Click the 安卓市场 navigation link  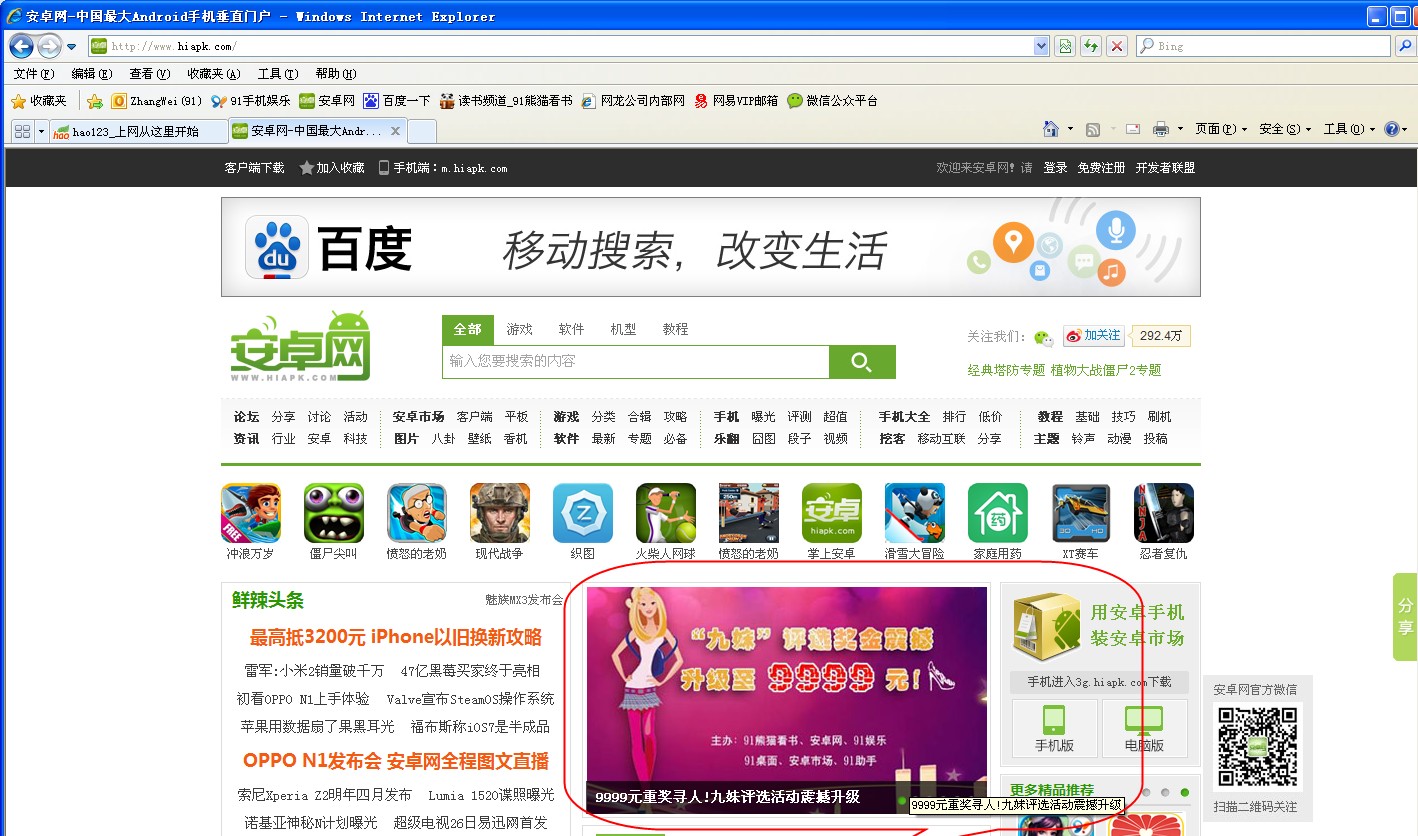tap(418, 417)
